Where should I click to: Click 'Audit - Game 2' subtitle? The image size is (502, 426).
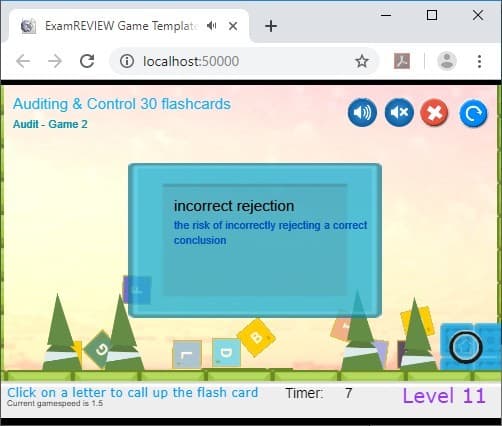point(50,124)
